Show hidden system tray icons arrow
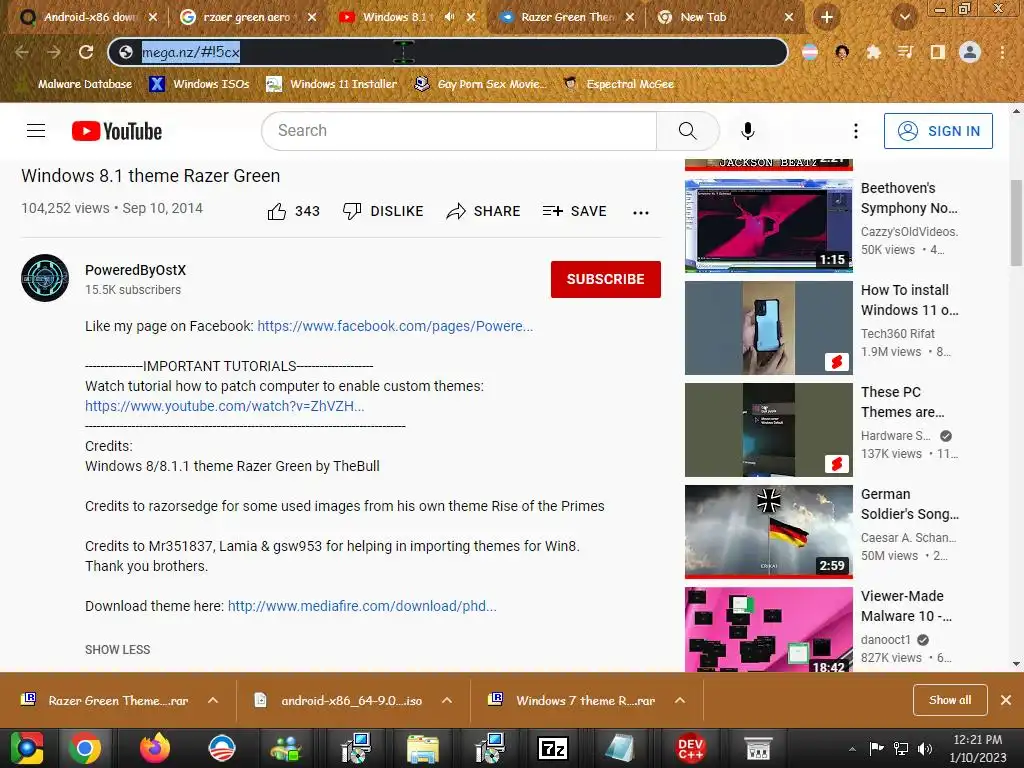Viewport: 1024px width, 768px height. (852, 749)
